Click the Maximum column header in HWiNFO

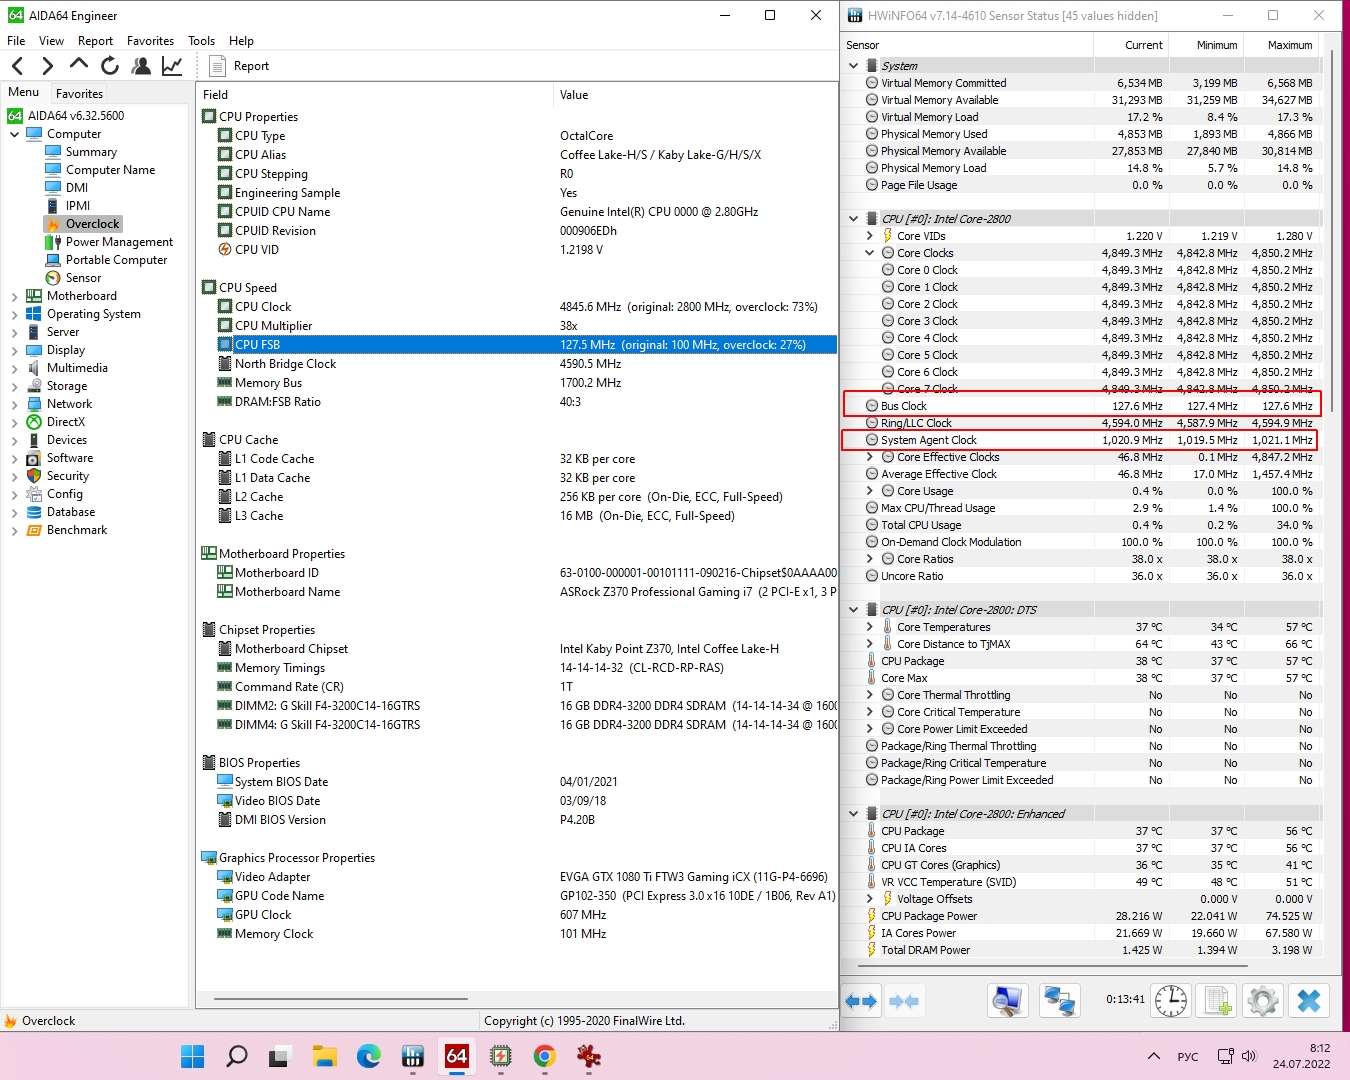point(1281,45)
